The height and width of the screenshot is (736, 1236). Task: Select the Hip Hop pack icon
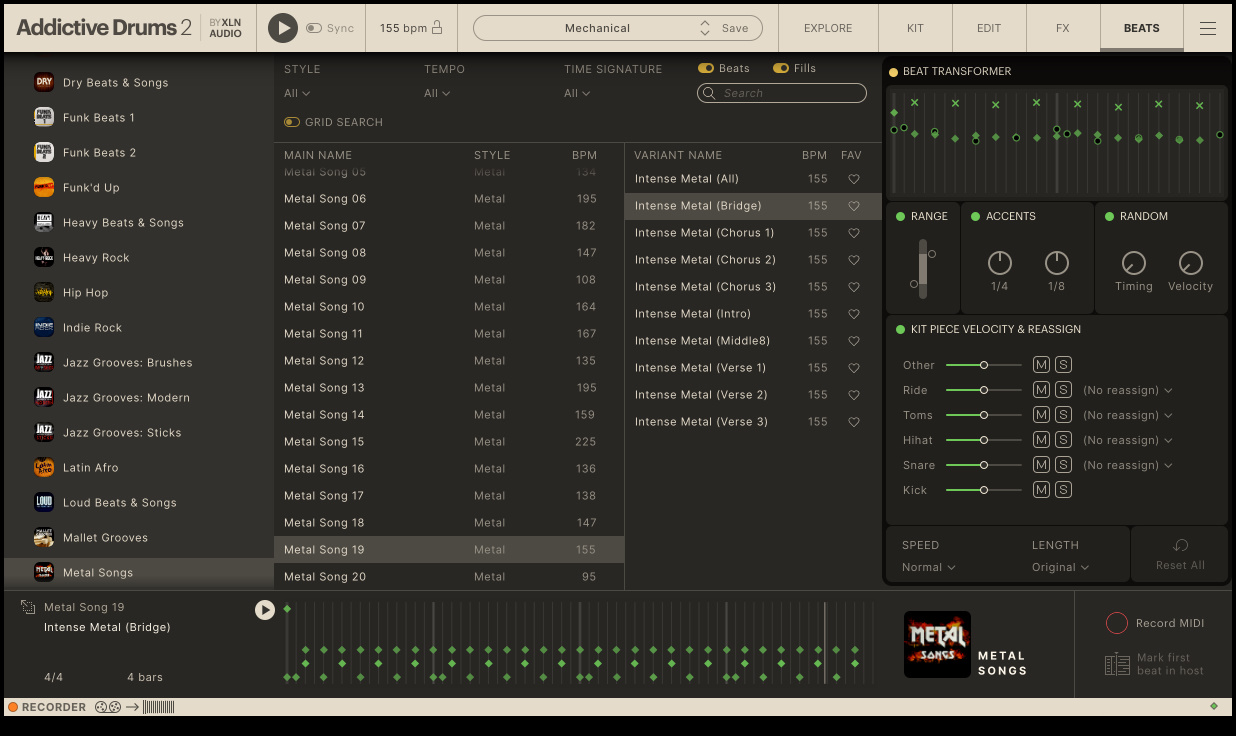pos(44,292)
